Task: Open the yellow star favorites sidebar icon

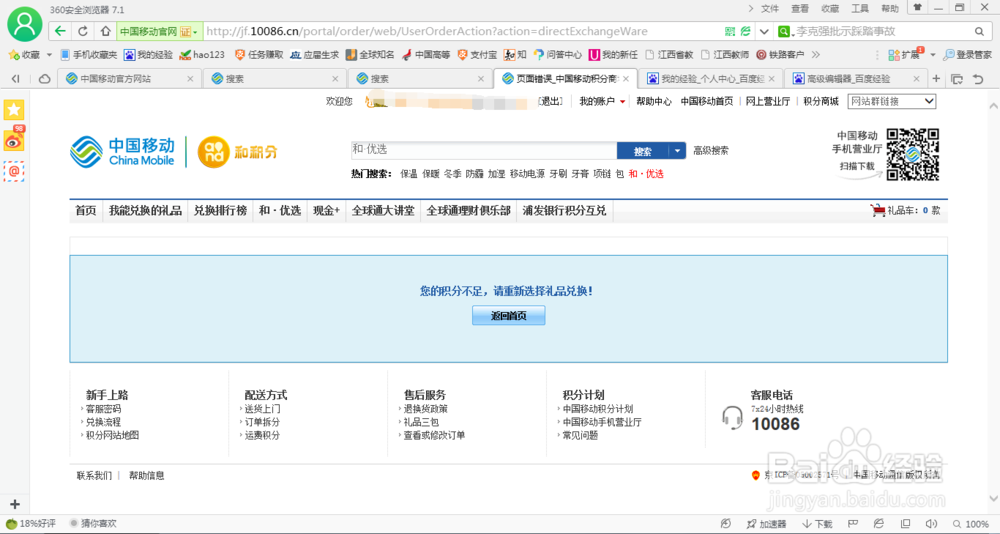Action: coord(14,110)
